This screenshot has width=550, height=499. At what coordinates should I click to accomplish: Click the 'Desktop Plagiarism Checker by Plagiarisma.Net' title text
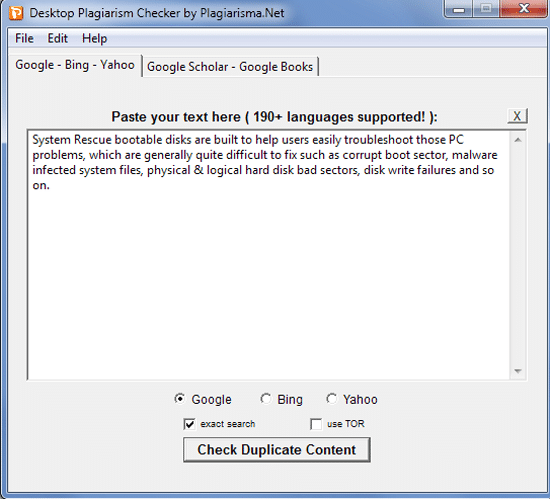tap(157, 13)
